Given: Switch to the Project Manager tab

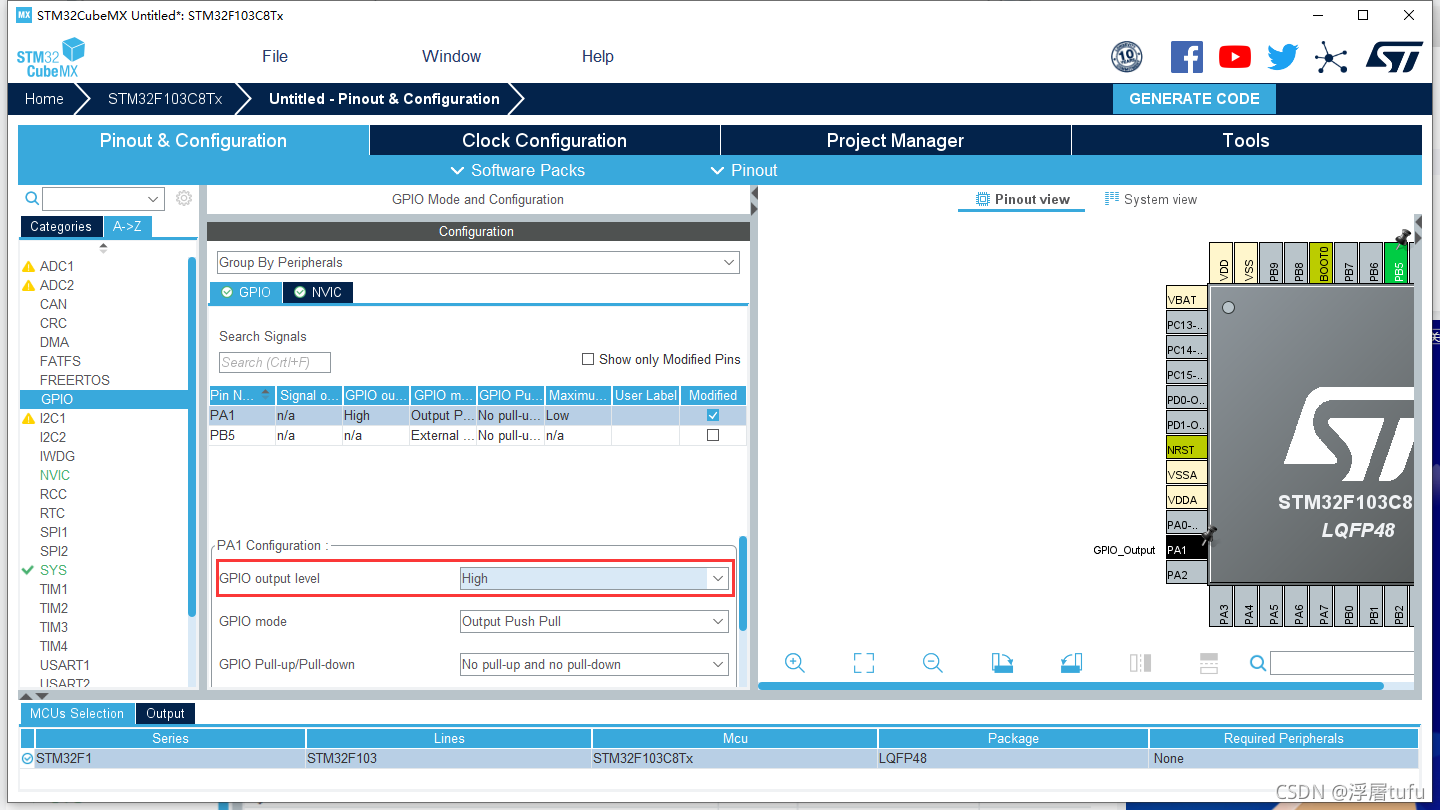Looking at the screenshot, I should pos(895,140).
